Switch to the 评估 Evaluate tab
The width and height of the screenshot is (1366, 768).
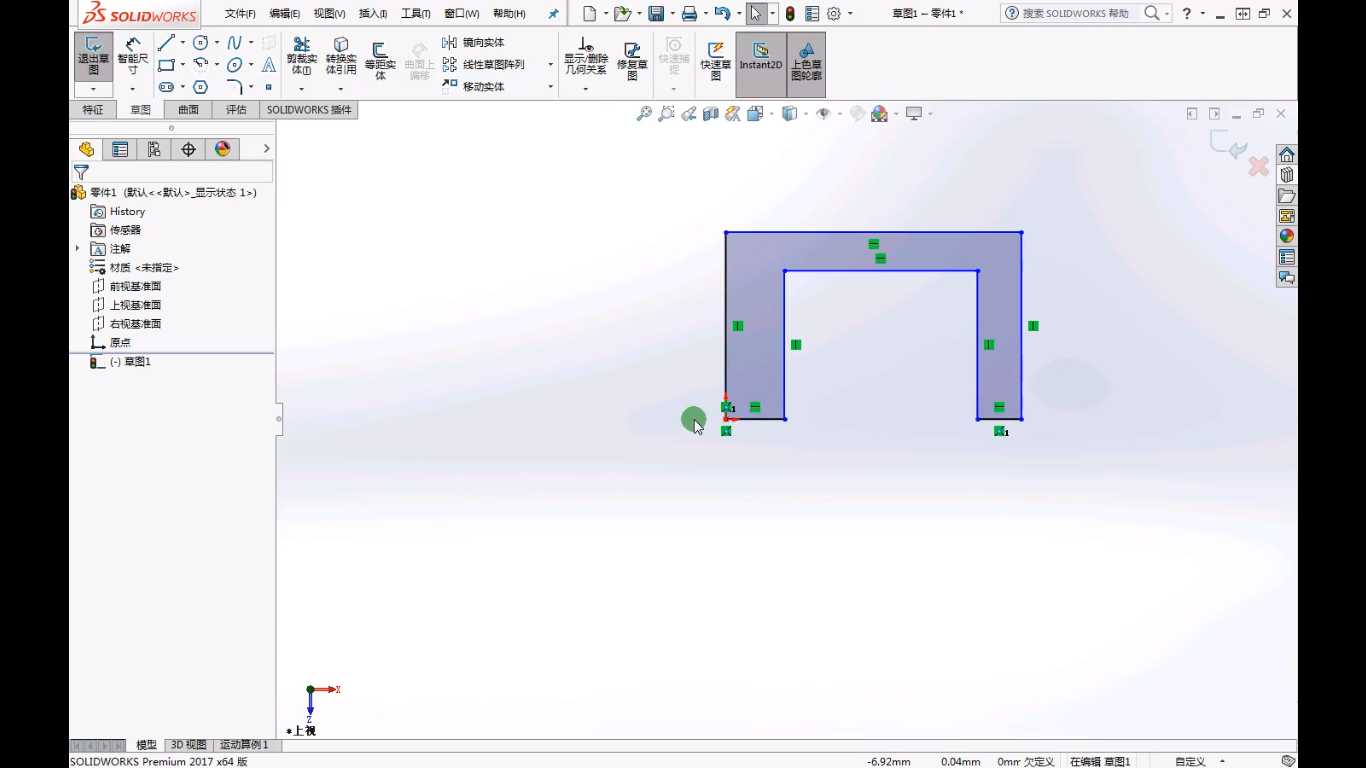[x=236, y=110]
